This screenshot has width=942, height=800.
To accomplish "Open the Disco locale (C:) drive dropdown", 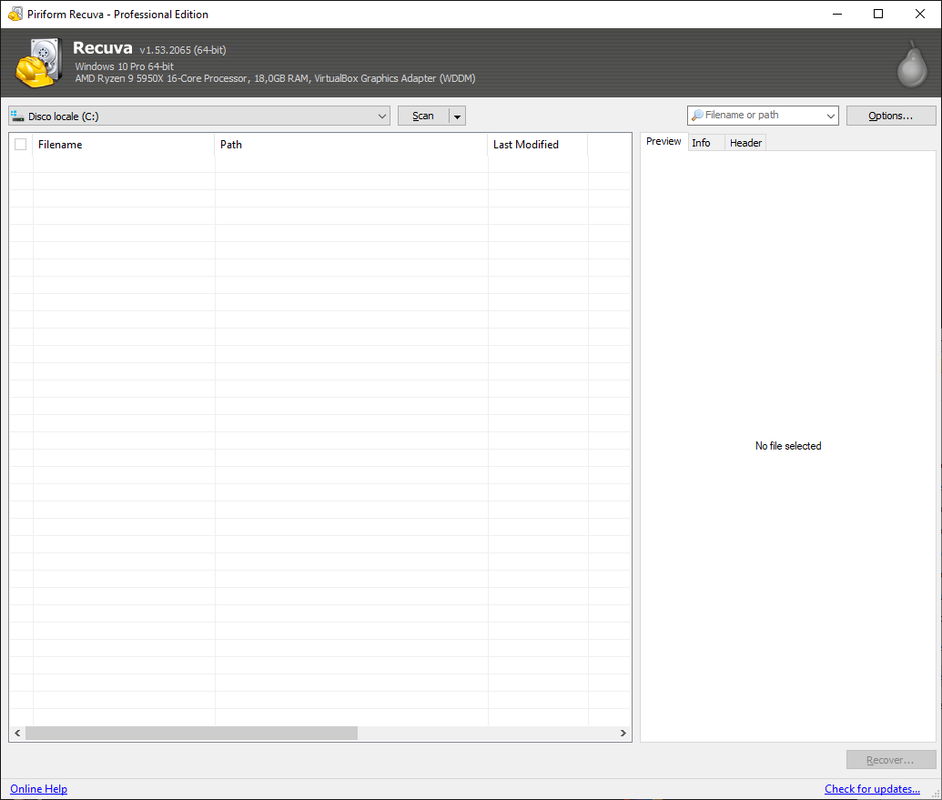I will click(199, 116).
